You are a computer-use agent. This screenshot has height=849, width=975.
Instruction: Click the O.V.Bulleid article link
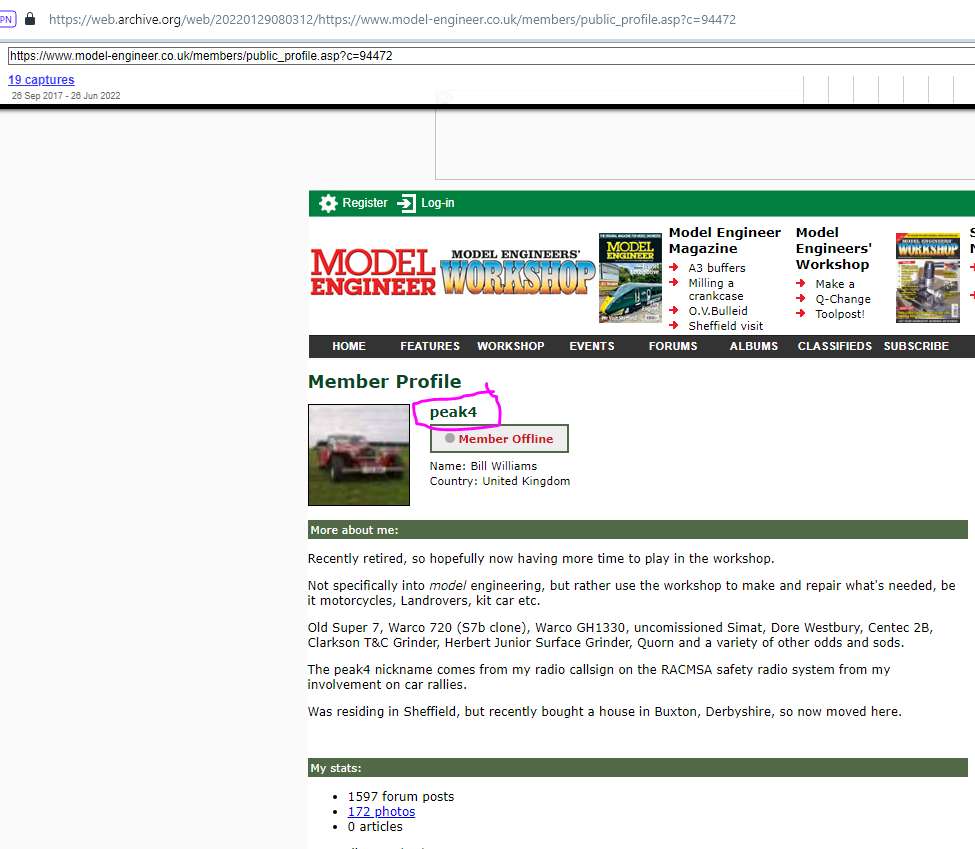[x=718, y=310]
